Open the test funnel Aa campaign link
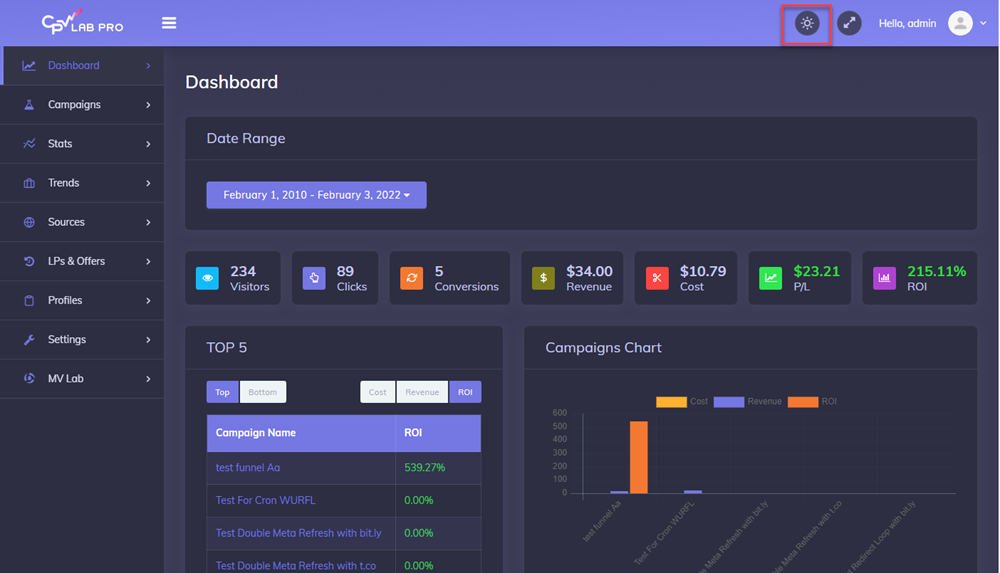1000x573 pixels. (x=248, y=467)
